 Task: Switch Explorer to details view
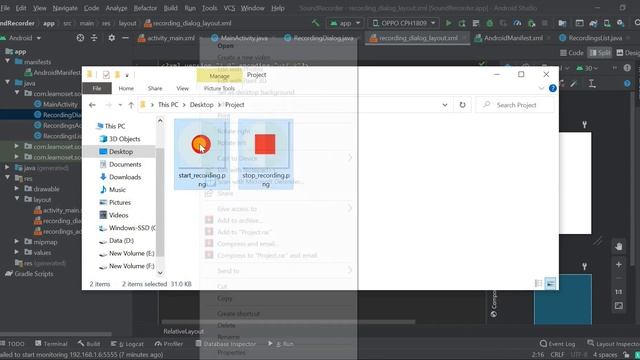(x=538, y=284)
